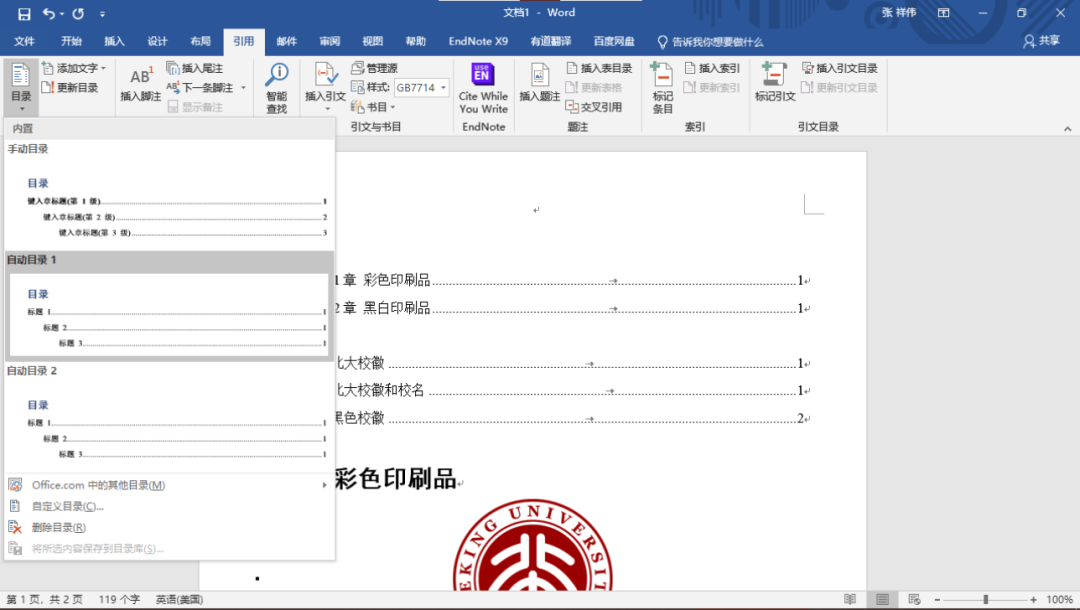Click TOC entry 1章 彩色印刷品

573,280
